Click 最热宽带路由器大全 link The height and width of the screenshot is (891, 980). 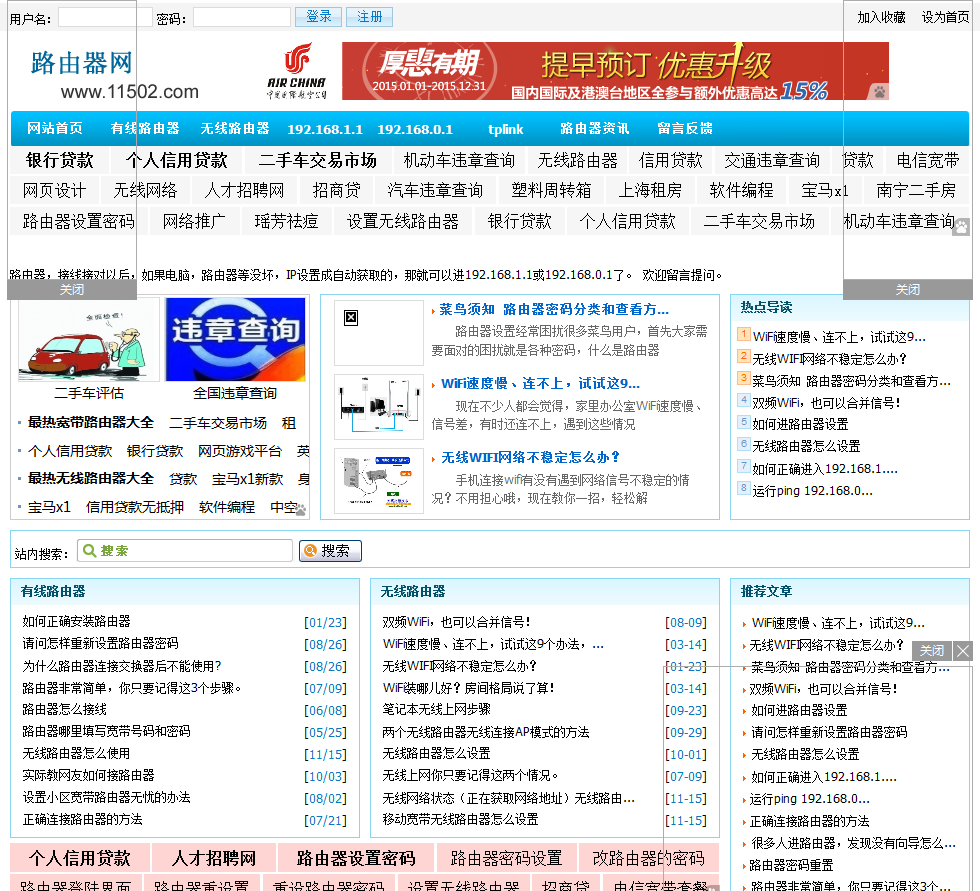(91, 423)
